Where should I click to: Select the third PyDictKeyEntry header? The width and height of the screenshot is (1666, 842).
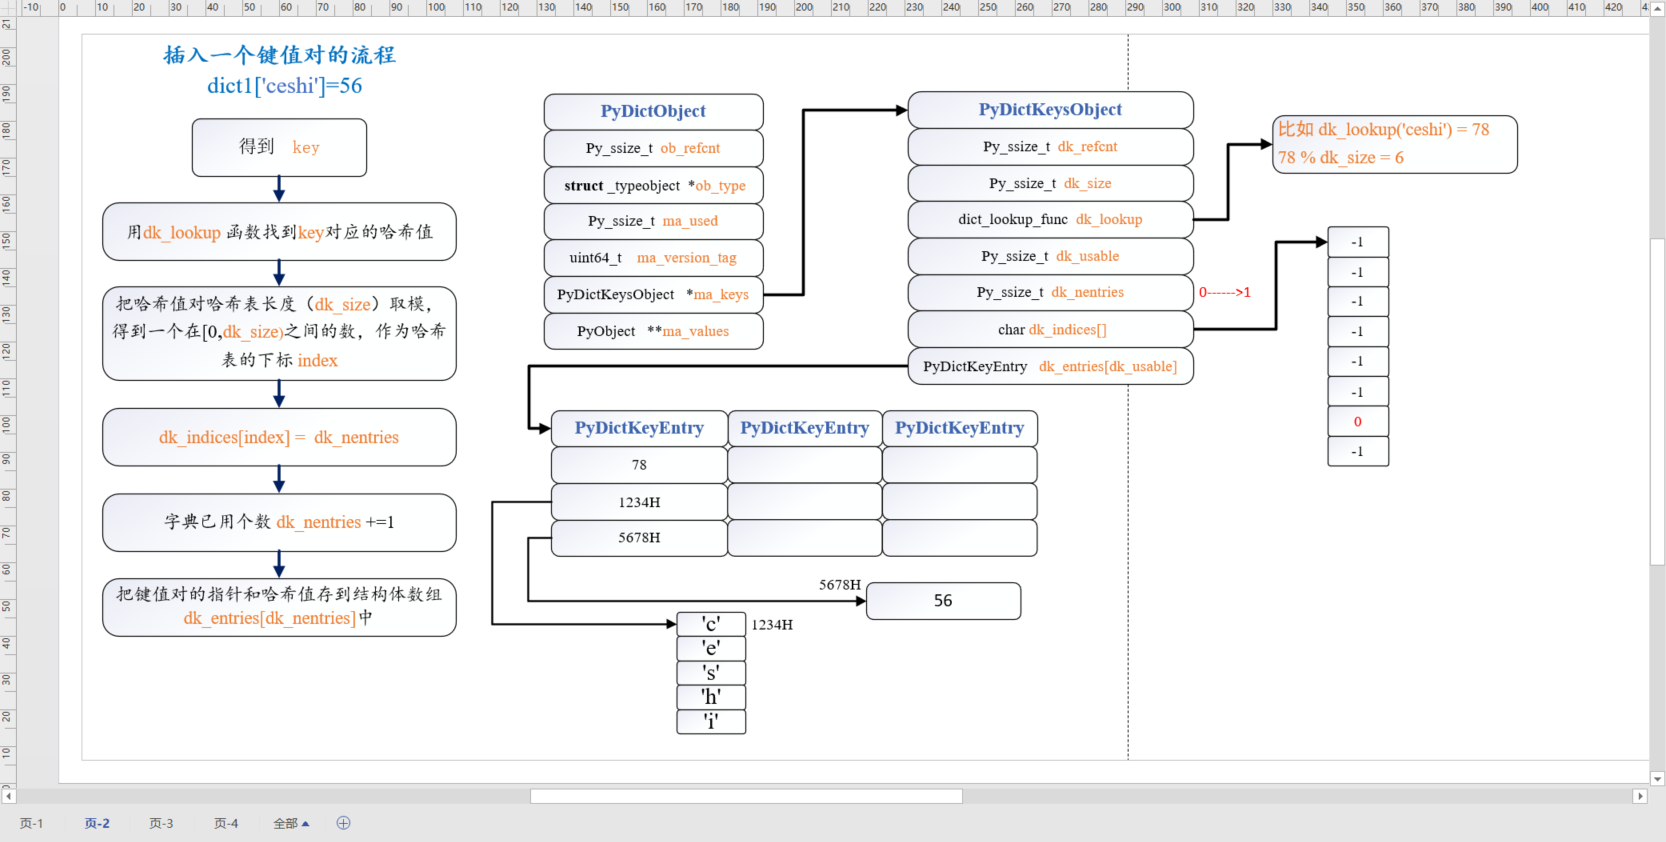coord(960,428)
